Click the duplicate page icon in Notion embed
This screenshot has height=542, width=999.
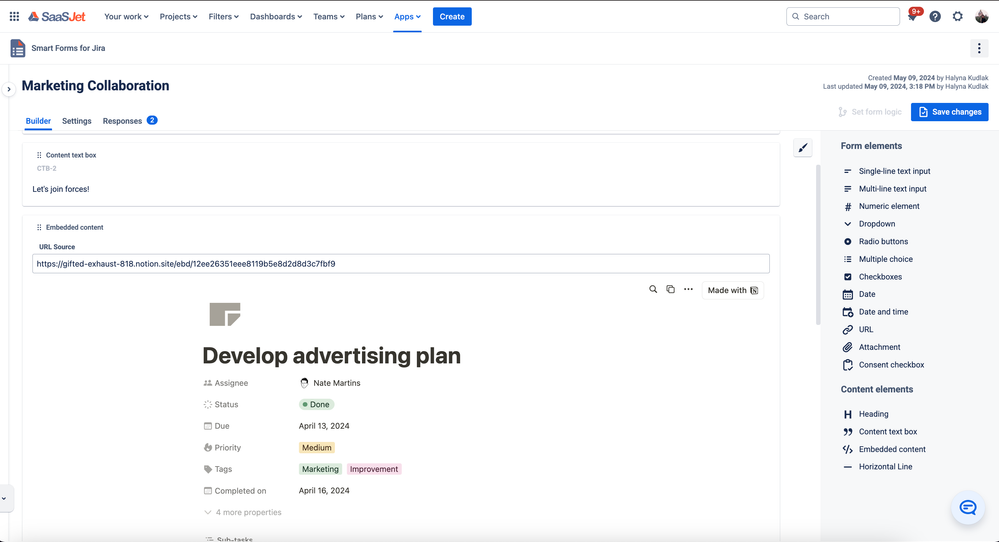(670, 289)
